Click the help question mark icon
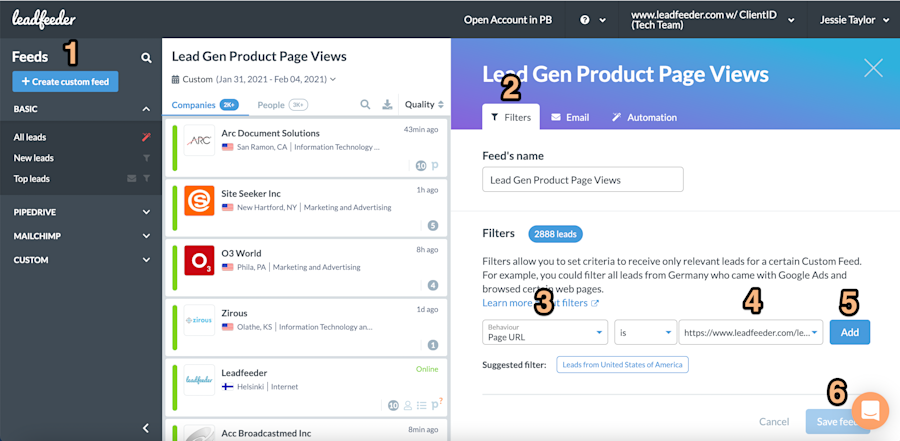Viewport: 900px width, 441px height. (x=585, y=20)
